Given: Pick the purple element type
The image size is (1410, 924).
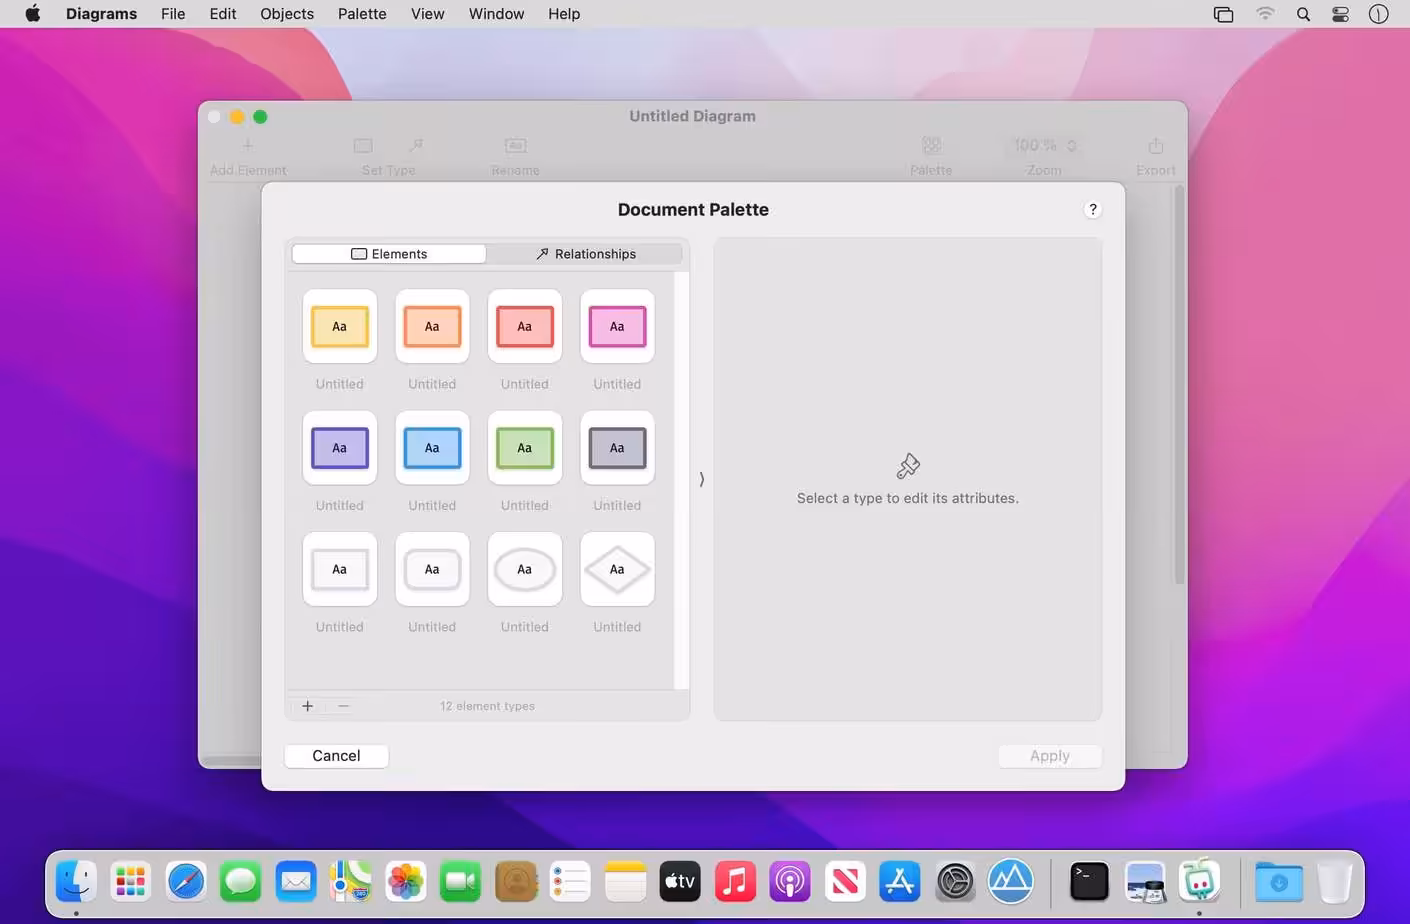Looking at the screenshot, I should click(340, 448).
